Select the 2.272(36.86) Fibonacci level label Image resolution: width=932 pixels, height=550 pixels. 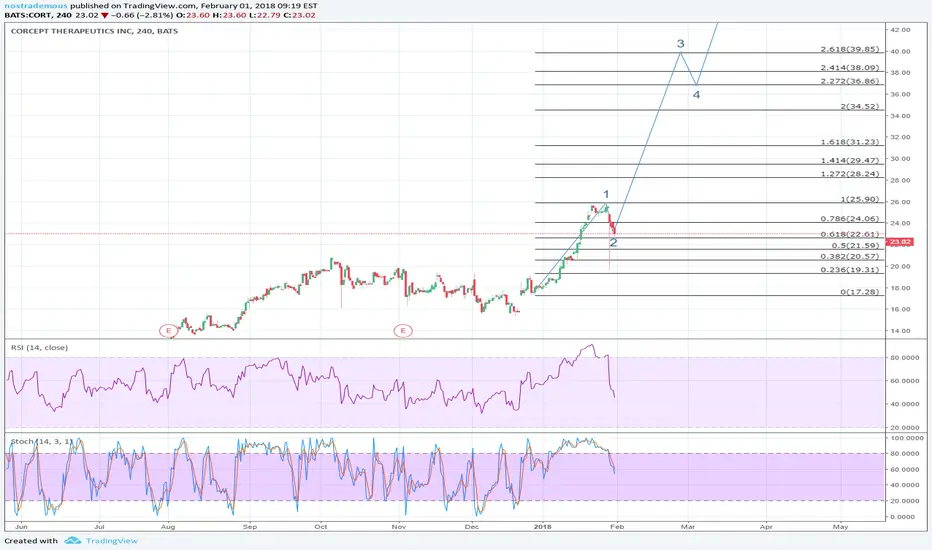point(849,81)
